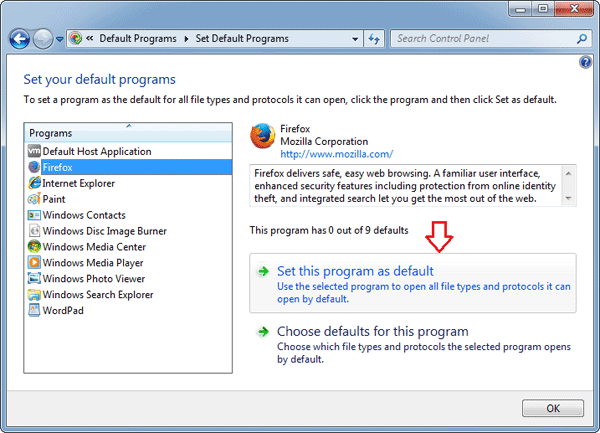600x433 pixels.
Task: Click the large Firefox logo
Action: tap(262, 136)
